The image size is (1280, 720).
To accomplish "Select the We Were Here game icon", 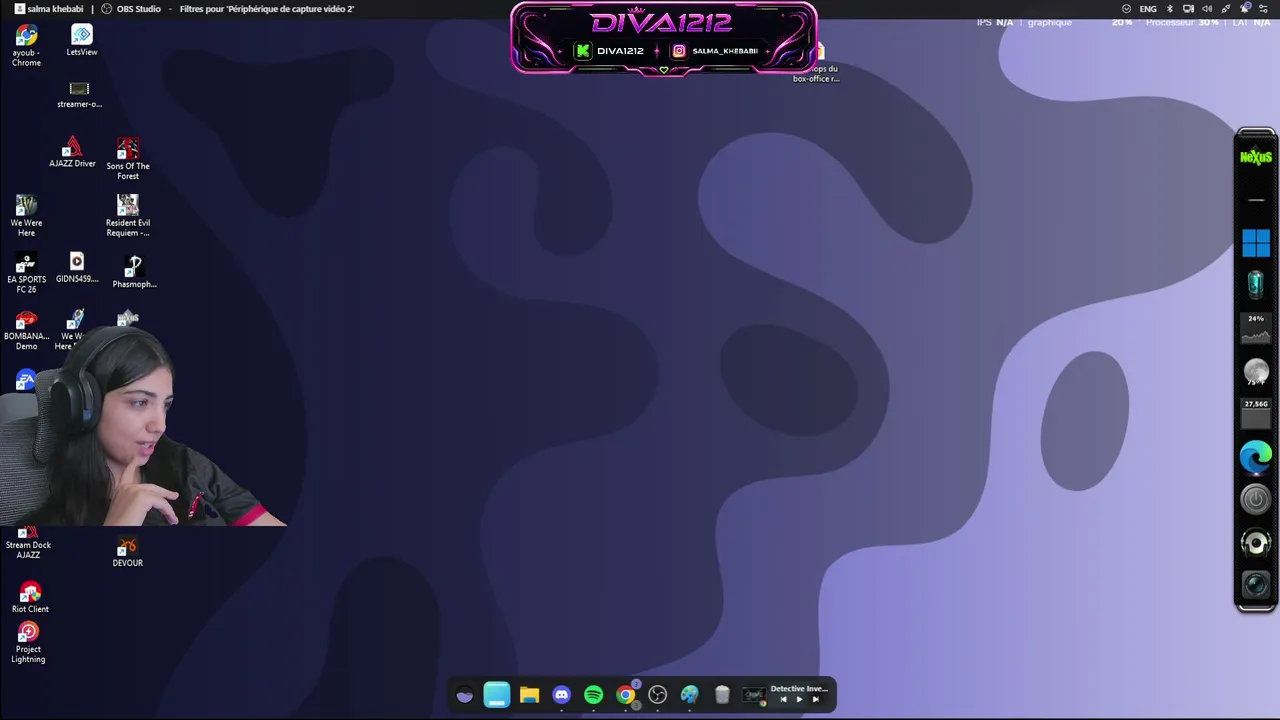I will pyautogui.click(x=26, y=216).
